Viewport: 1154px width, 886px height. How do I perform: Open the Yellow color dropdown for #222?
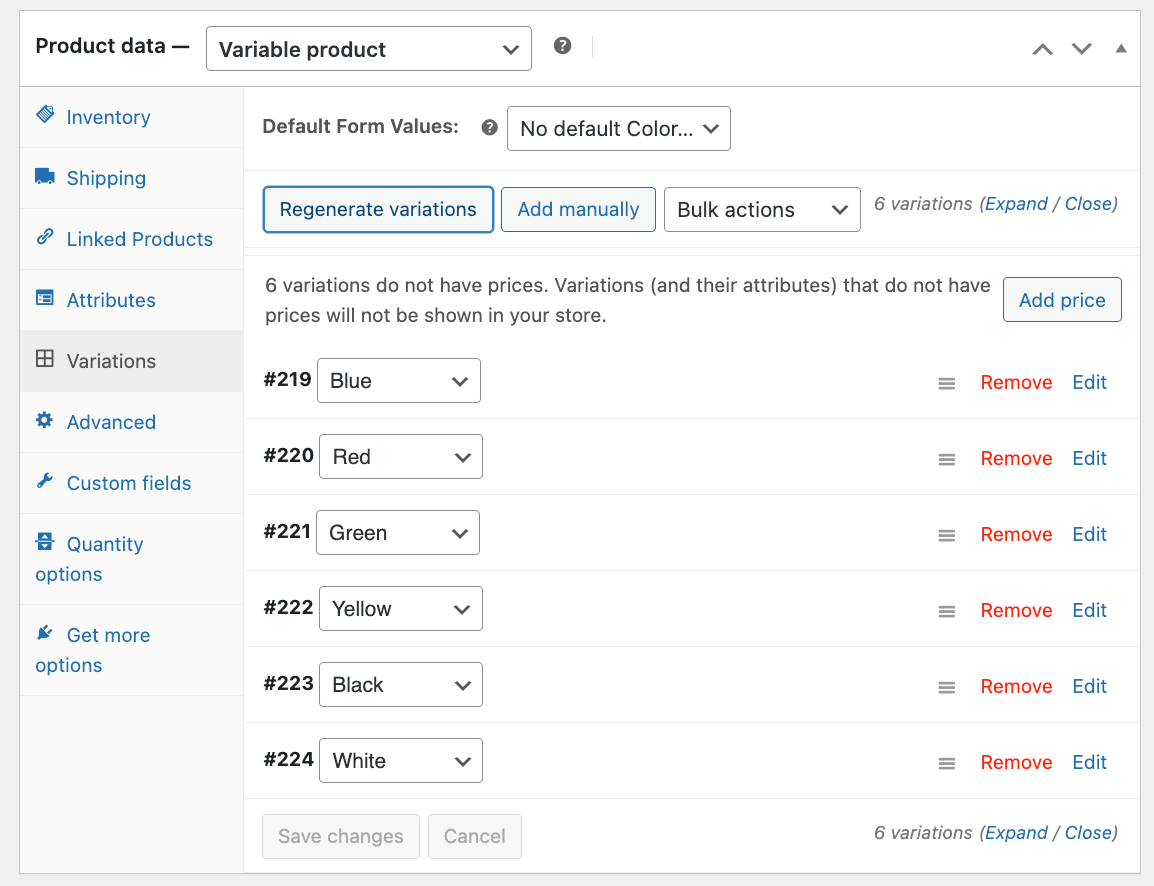click(401, 609)
